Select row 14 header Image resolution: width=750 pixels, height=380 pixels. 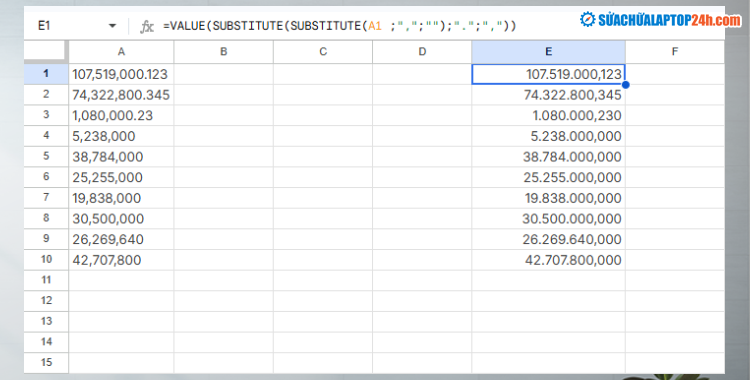pos(46,342)
